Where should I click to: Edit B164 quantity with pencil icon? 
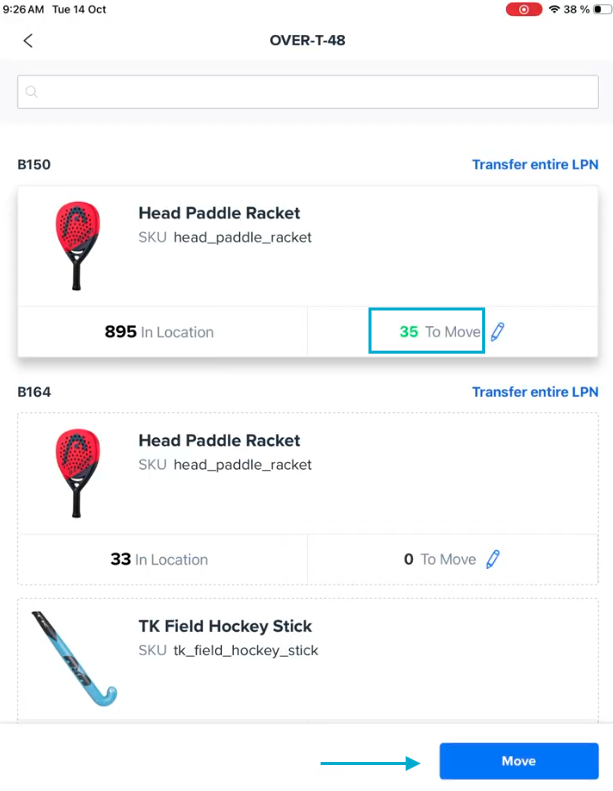(492, 559)
